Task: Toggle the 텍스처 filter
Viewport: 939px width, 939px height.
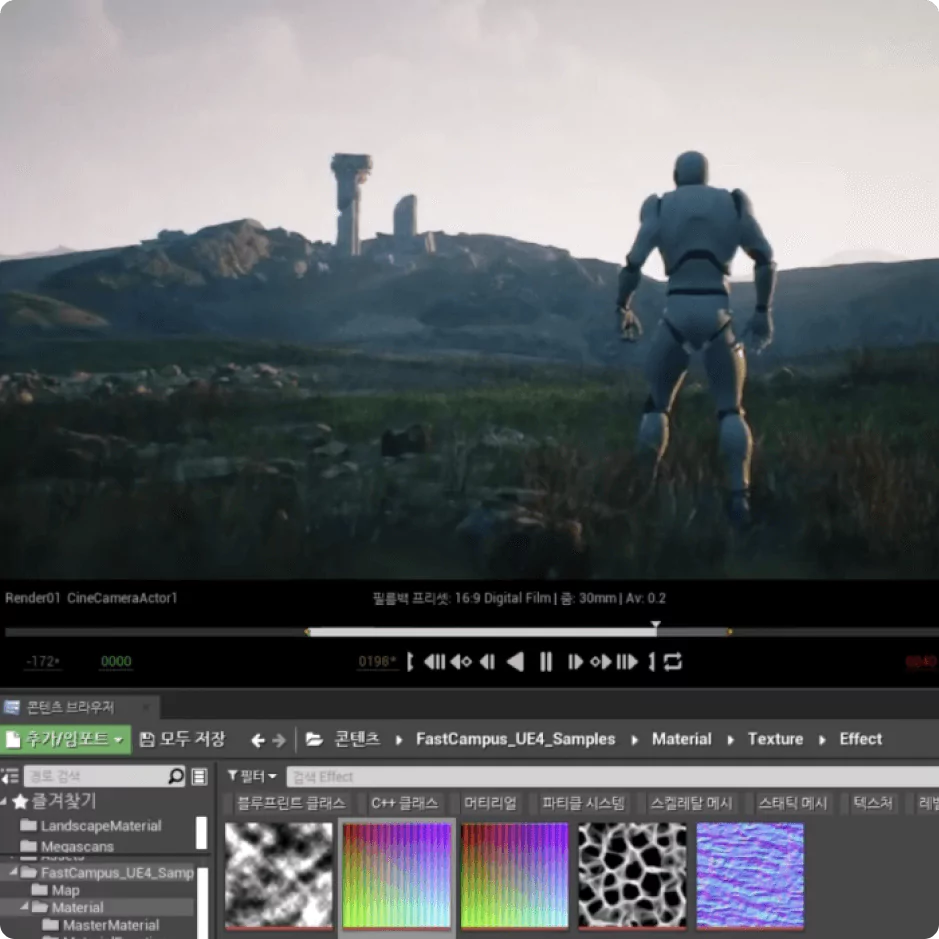Action: [x=873, y=803]
